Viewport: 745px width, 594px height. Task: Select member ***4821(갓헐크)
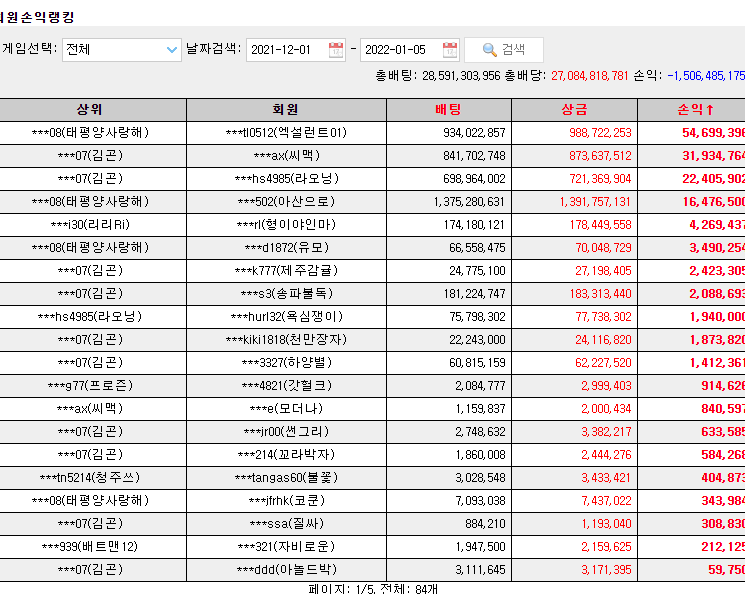coord(287,385)
